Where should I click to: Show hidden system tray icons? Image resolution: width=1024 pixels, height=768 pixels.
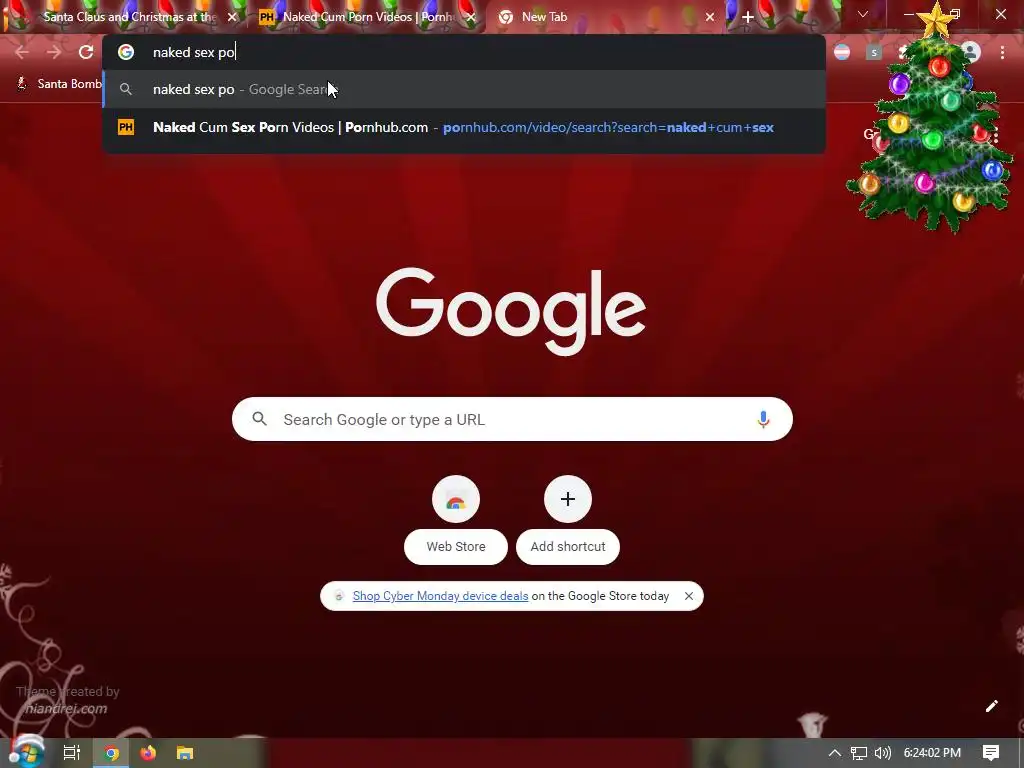835,753
